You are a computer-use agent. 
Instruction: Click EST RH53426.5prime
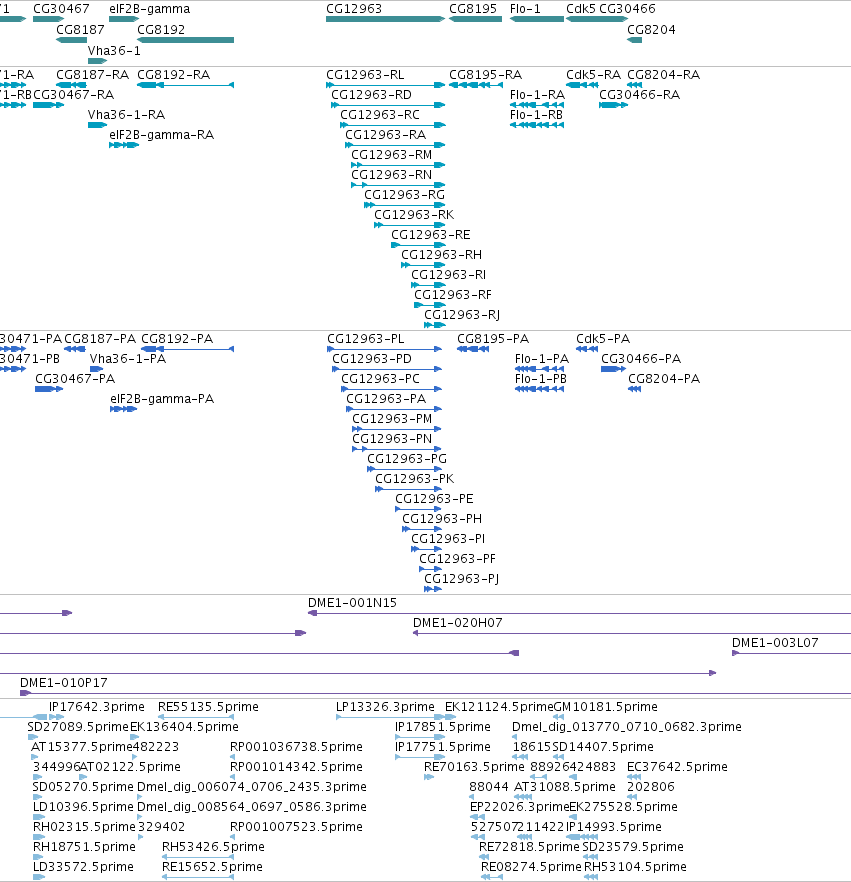pos(198,857)
